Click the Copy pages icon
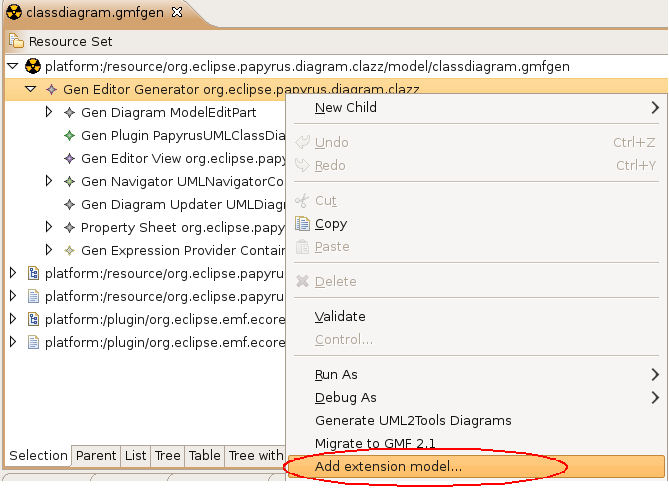The height and width of the screenshot is (489, 669). click(303, 224)
